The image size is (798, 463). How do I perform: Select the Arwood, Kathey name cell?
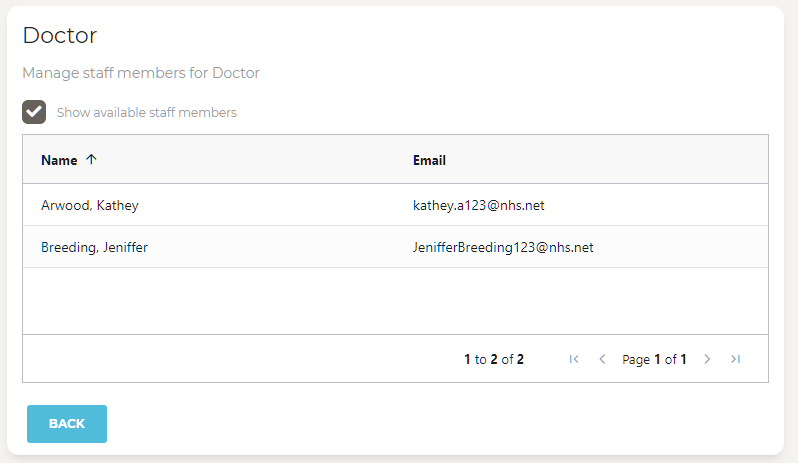(90, 205)
